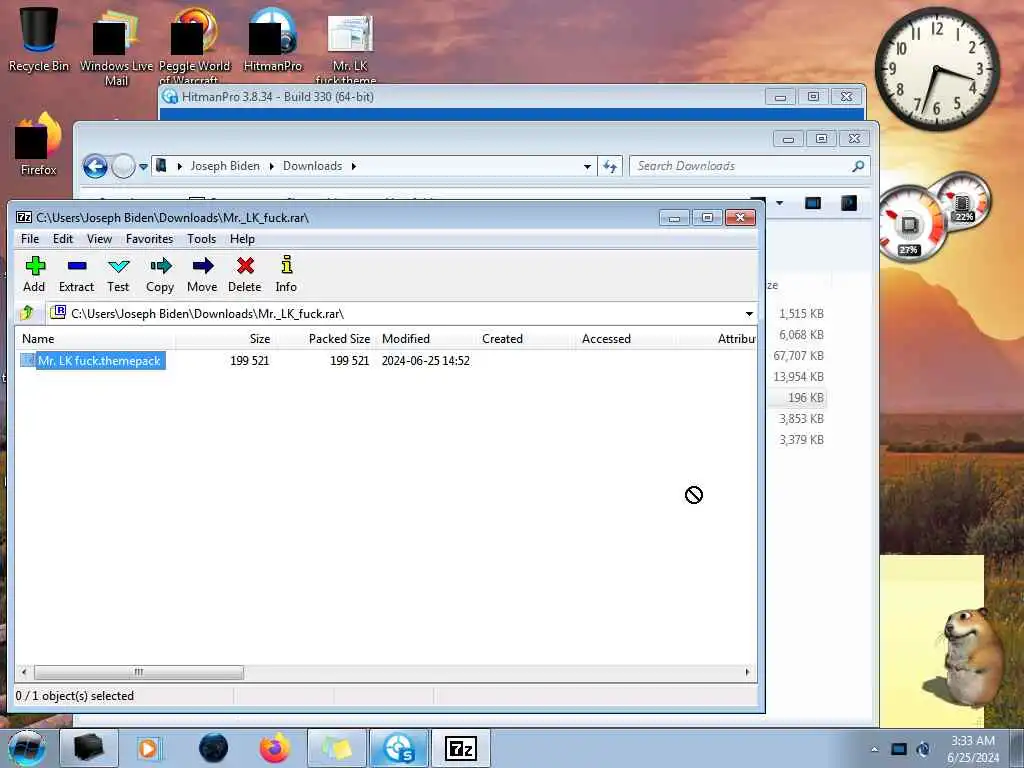
Task: Open Firefox desktop shortcut
Action: pos(39,144)
